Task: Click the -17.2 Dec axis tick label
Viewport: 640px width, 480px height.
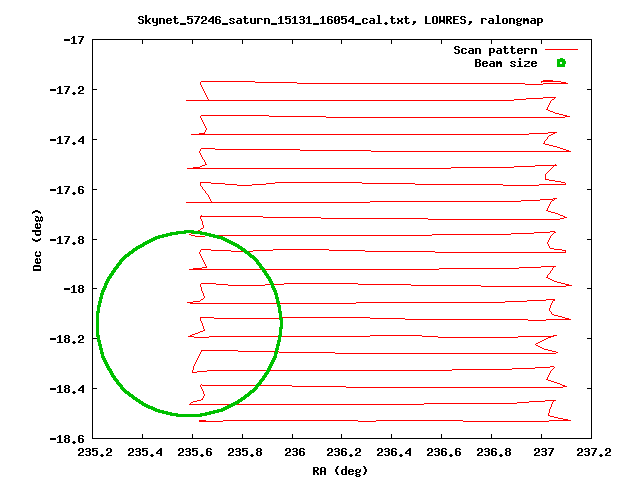Action: tap(67, 90)
